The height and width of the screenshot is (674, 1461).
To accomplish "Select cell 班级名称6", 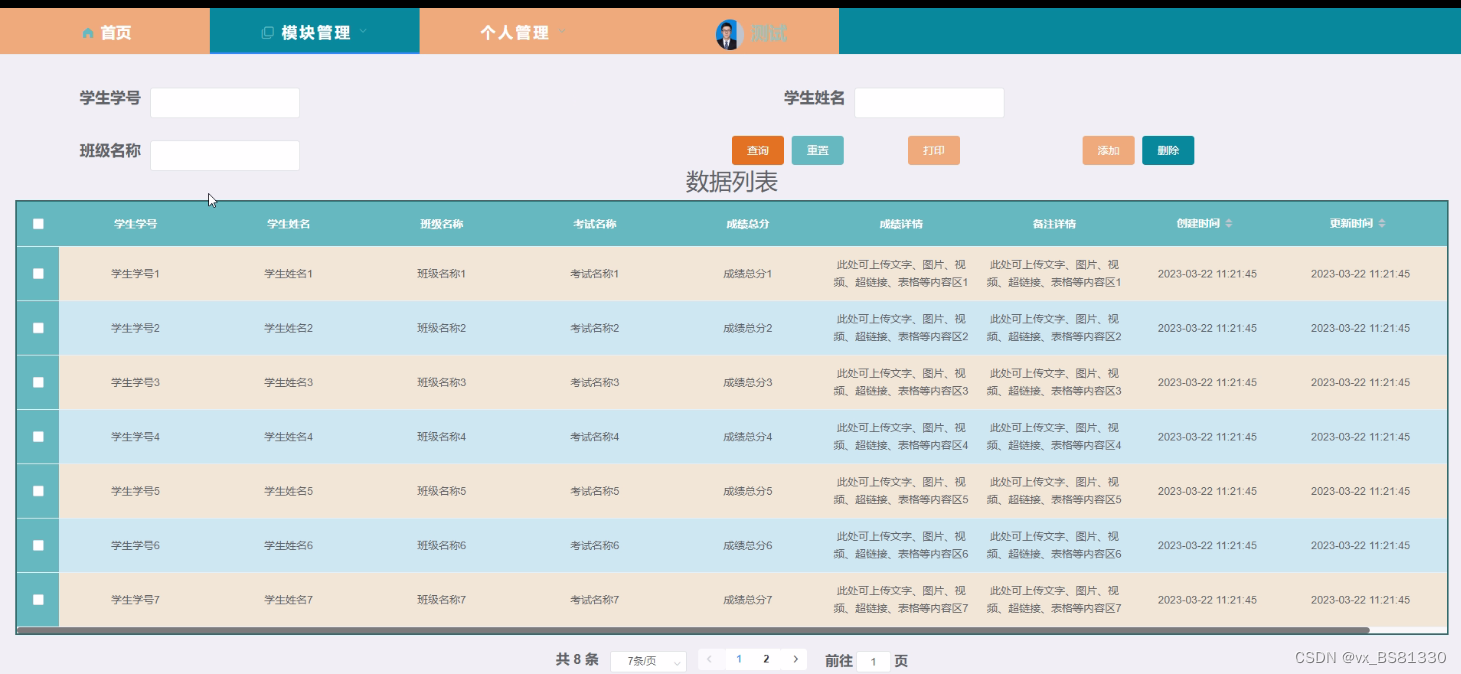I will [441, 546].
